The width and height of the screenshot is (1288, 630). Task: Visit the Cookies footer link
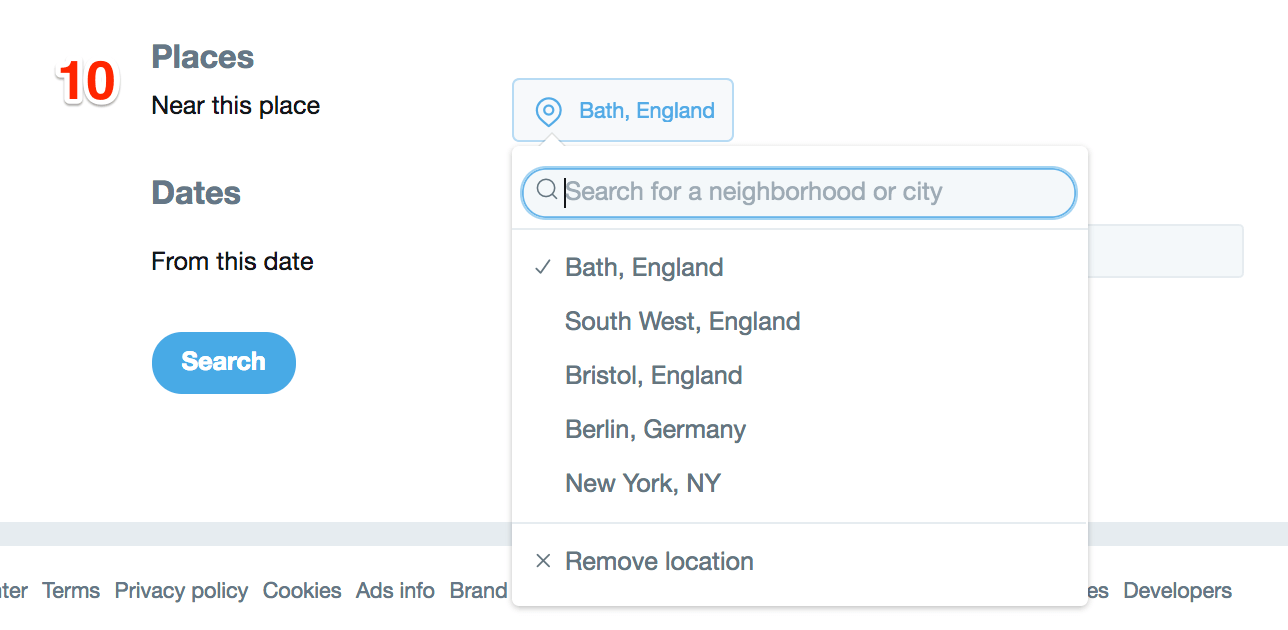(302, 591)
